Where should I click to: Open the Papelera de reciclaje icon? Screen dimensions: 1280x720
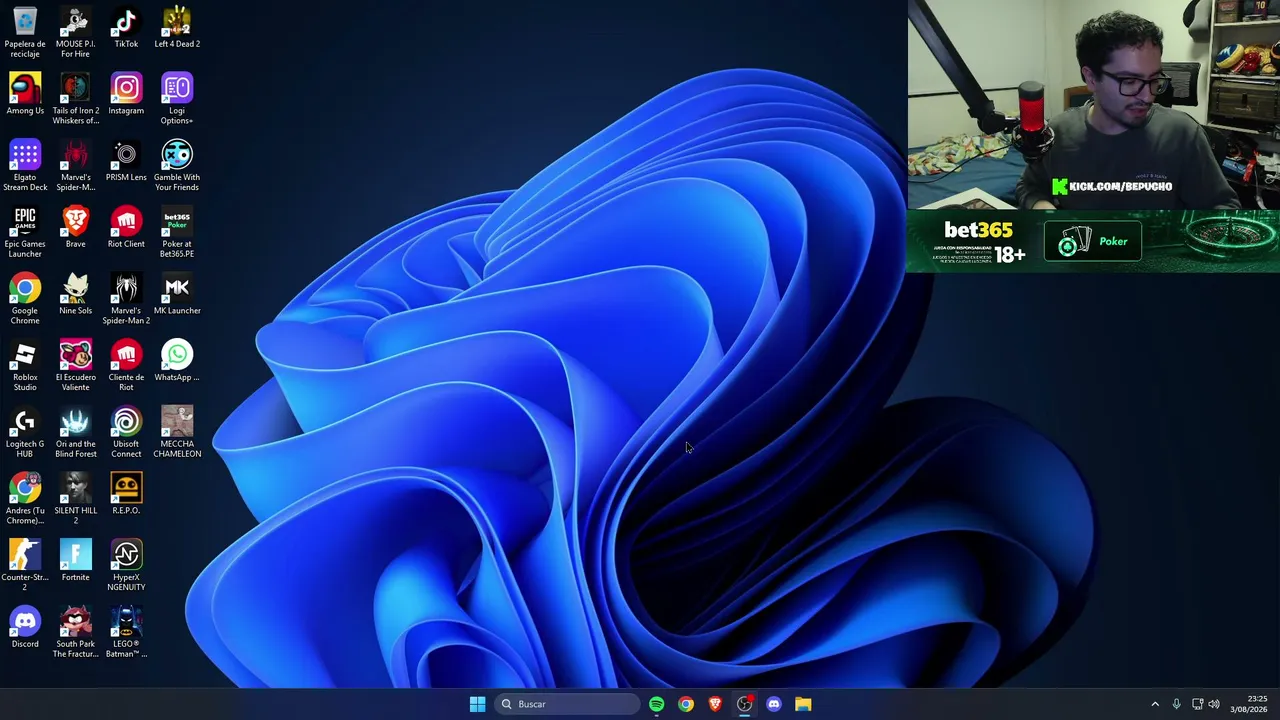tap(25, 31)
